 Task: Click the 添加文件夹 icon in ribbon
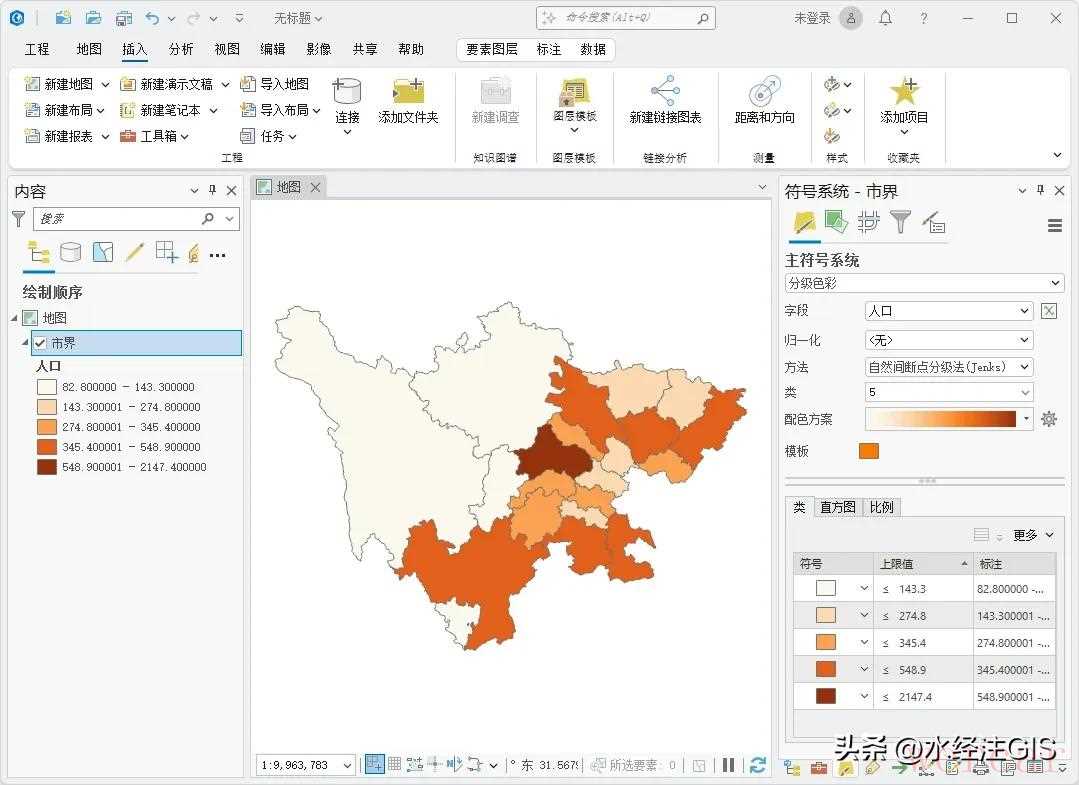408,92
